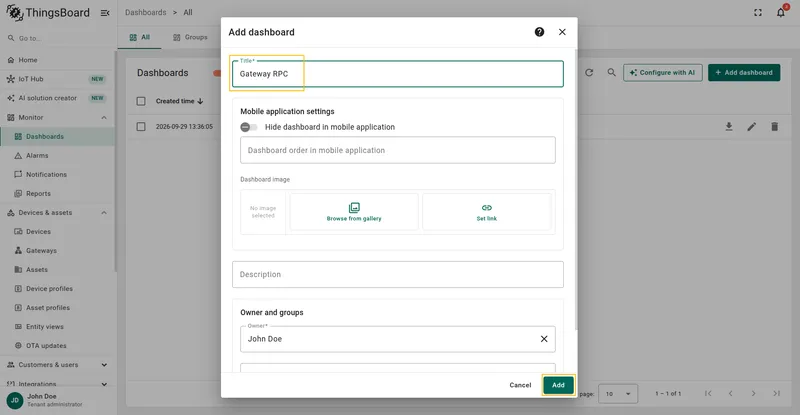The image size is (800, 415).
Task: Toggle Hide dashboard in mobile application
Action: click(249, 127)
